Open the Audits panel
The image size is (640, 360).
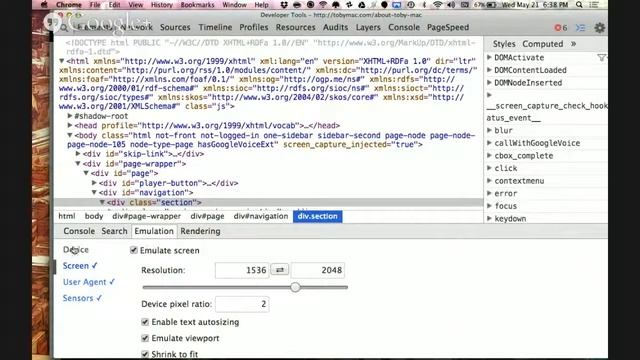click(x=336, y=27)
